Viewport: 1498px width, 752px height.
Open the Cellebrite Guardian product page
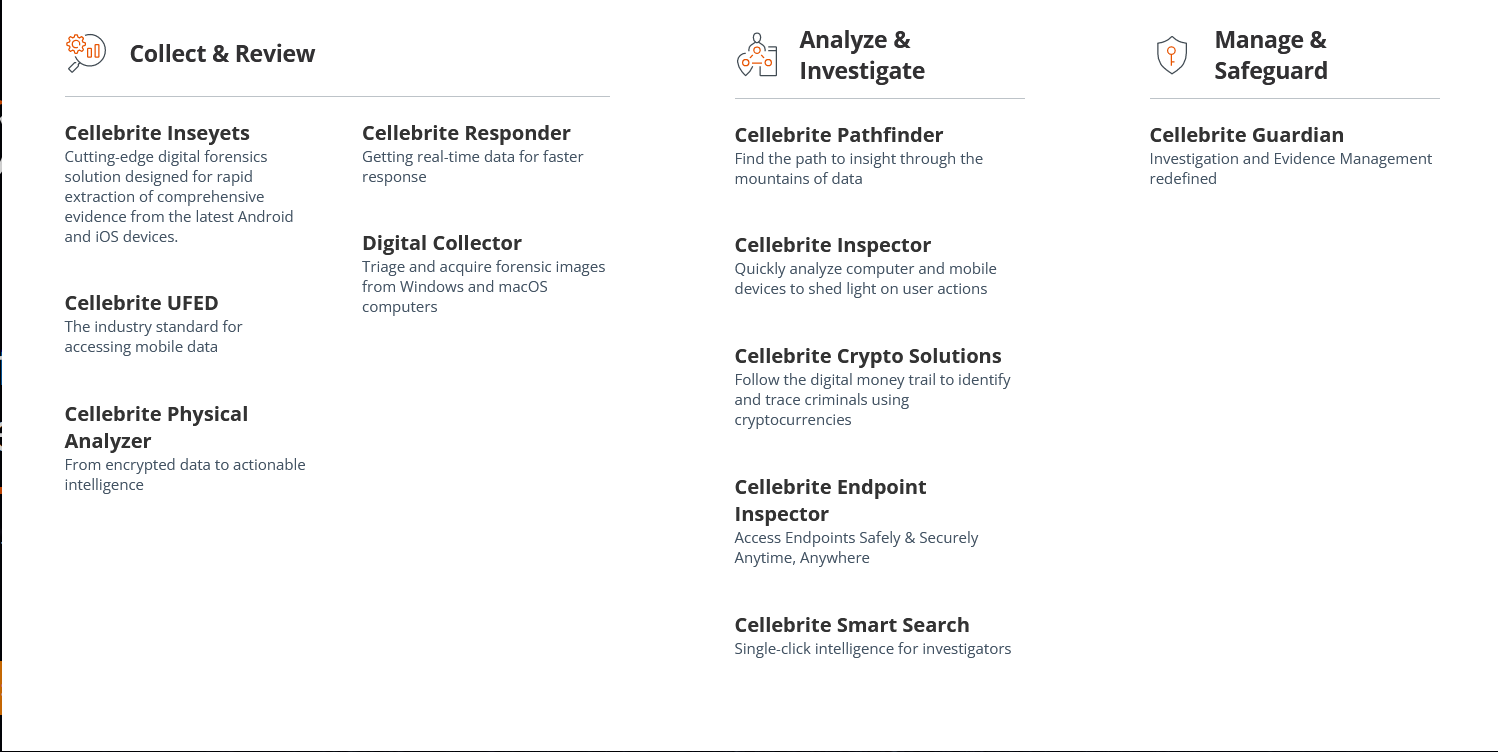(1246, 134)
